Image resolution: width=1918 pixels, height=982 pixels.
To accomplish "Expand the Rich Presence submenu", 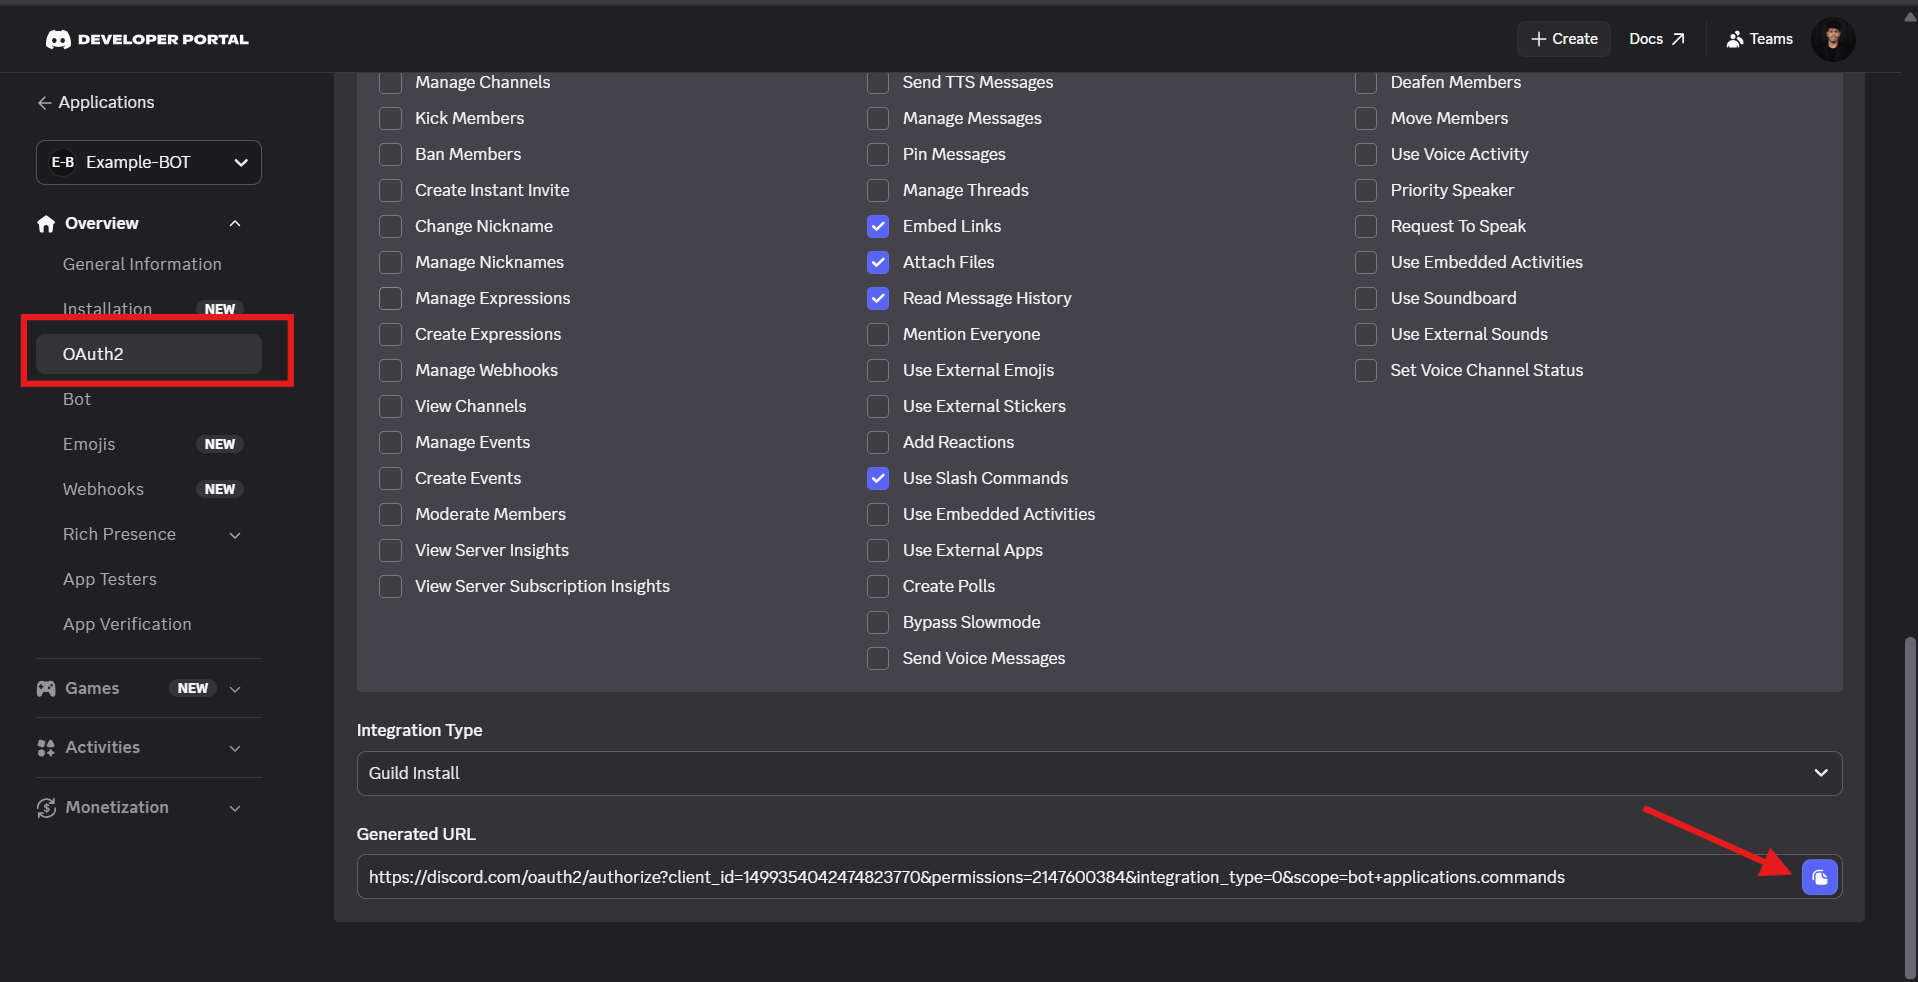I will [235, 535].
